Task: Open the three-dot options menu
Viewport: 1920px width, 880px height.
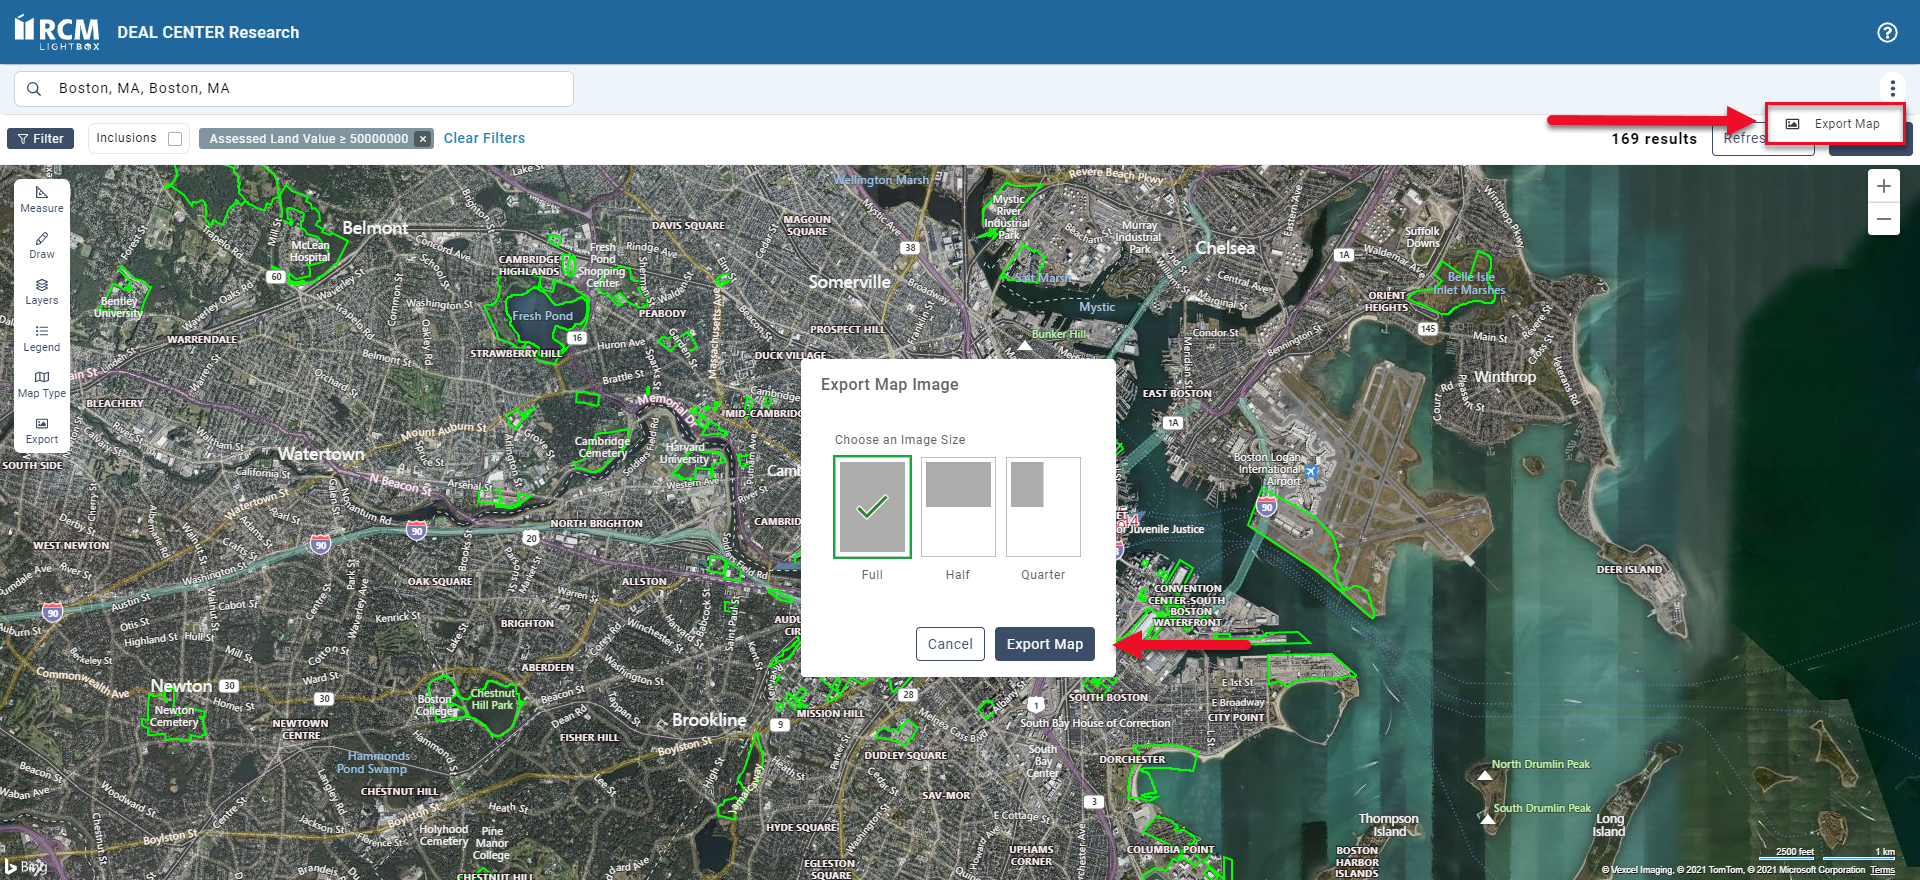Action: click(1892, 89)
